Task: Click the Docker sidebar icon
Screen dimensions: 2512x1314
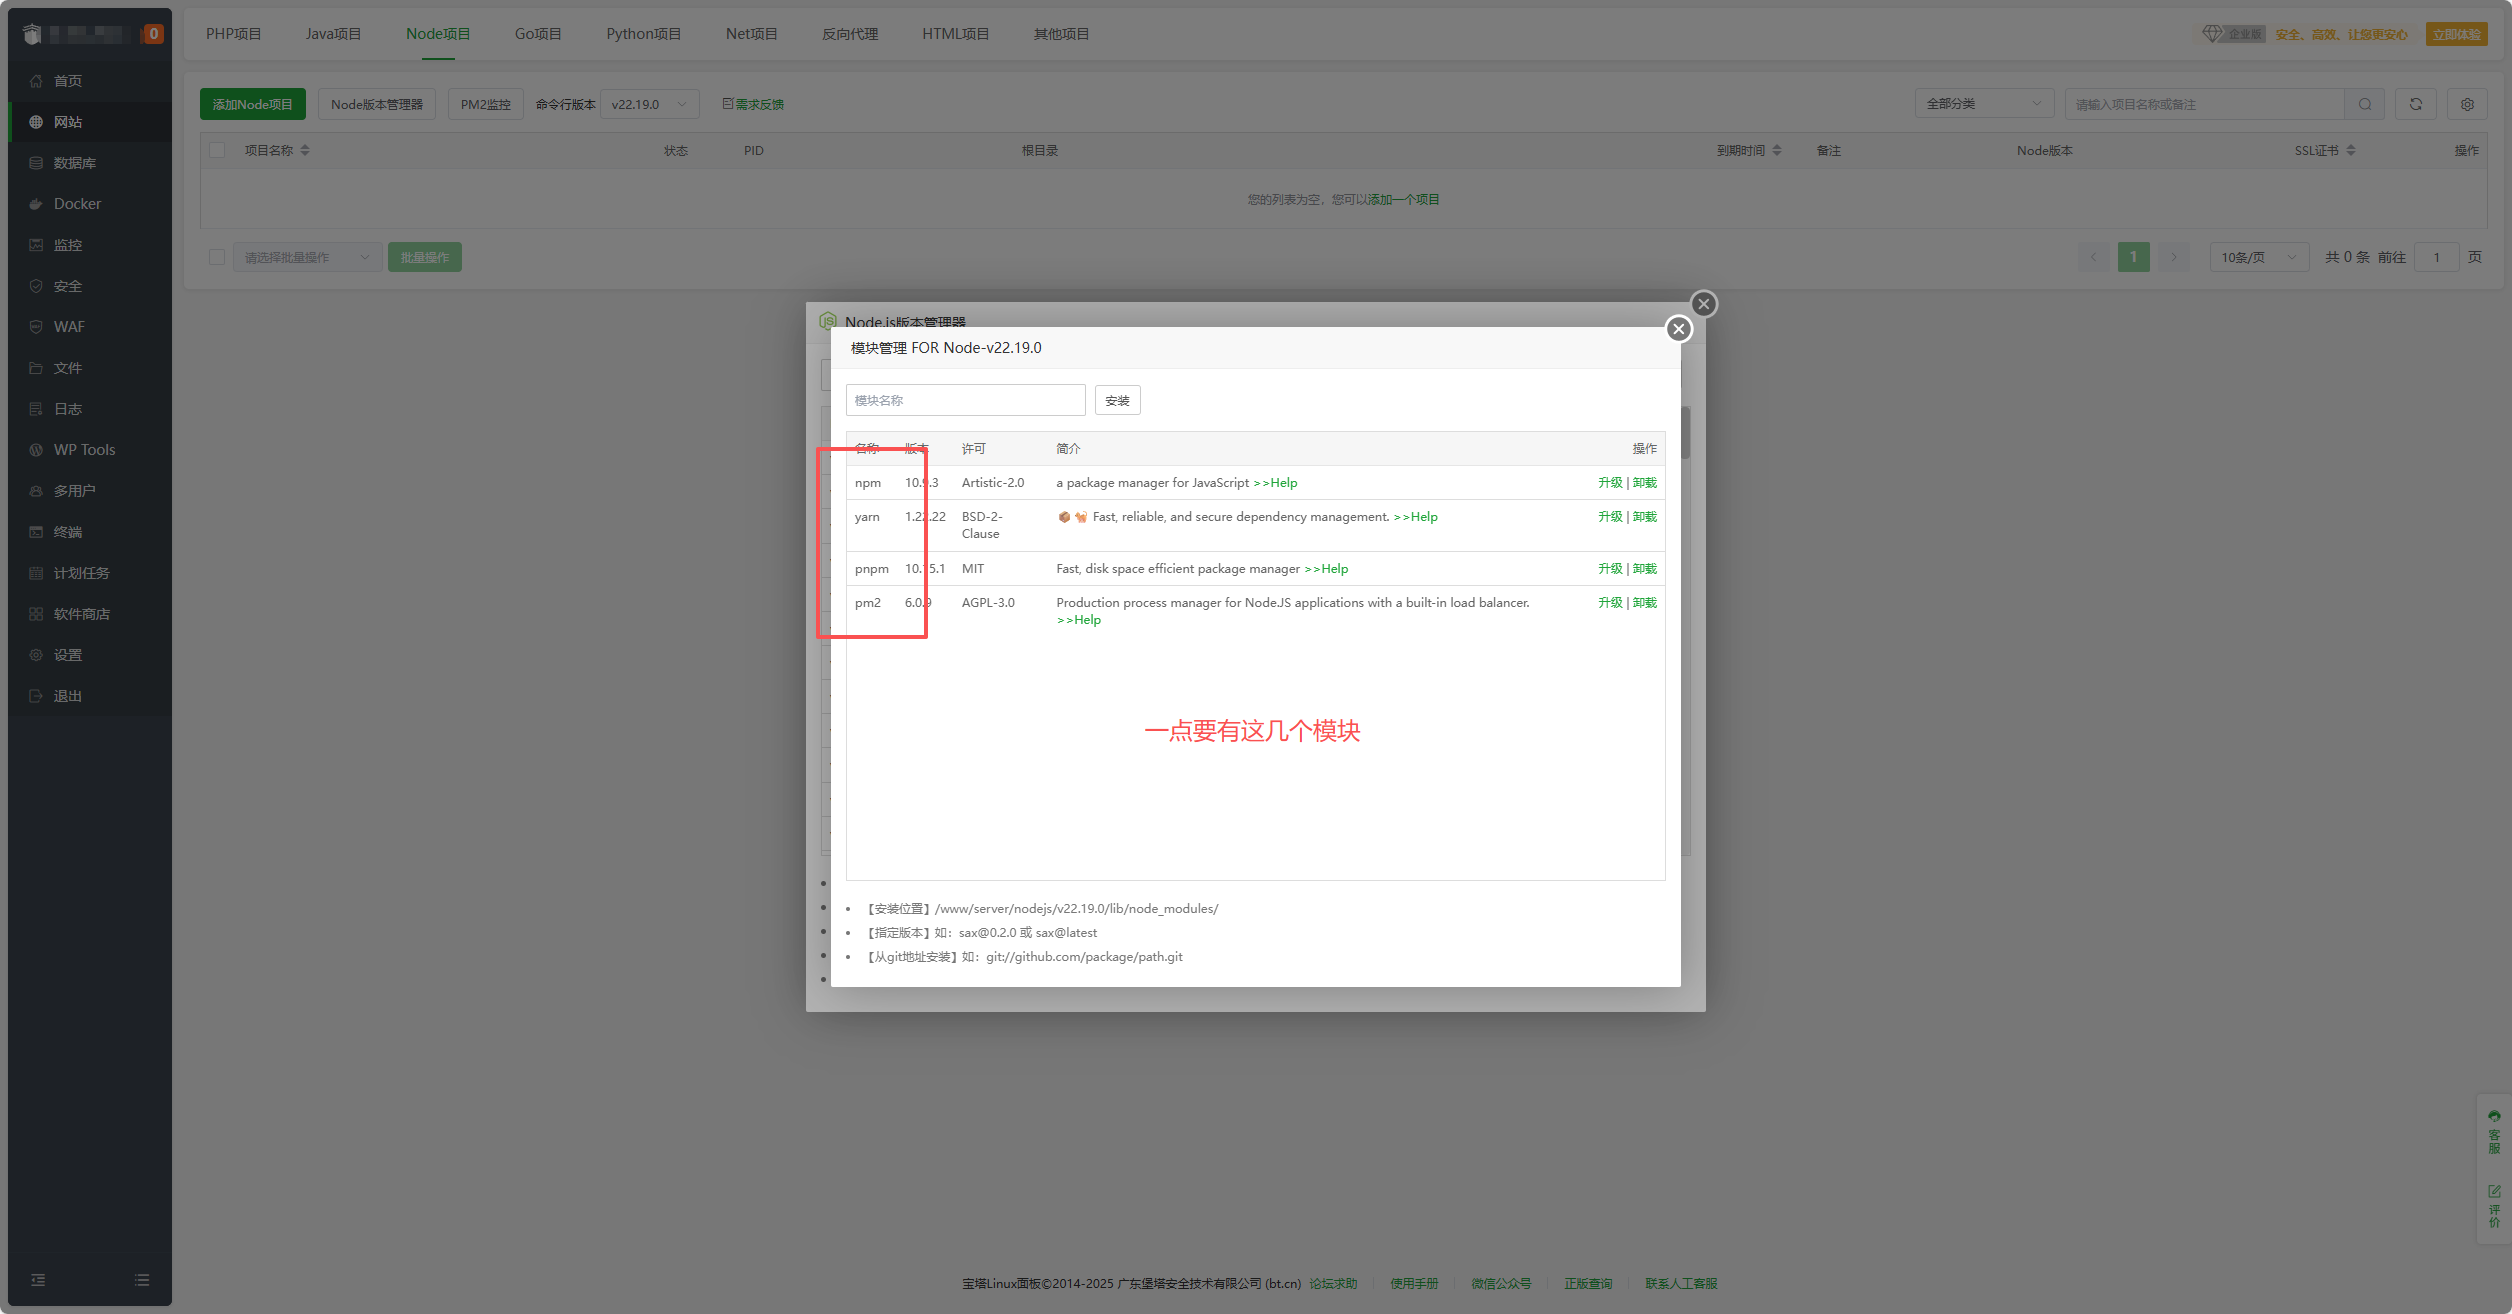Action: 36,204
